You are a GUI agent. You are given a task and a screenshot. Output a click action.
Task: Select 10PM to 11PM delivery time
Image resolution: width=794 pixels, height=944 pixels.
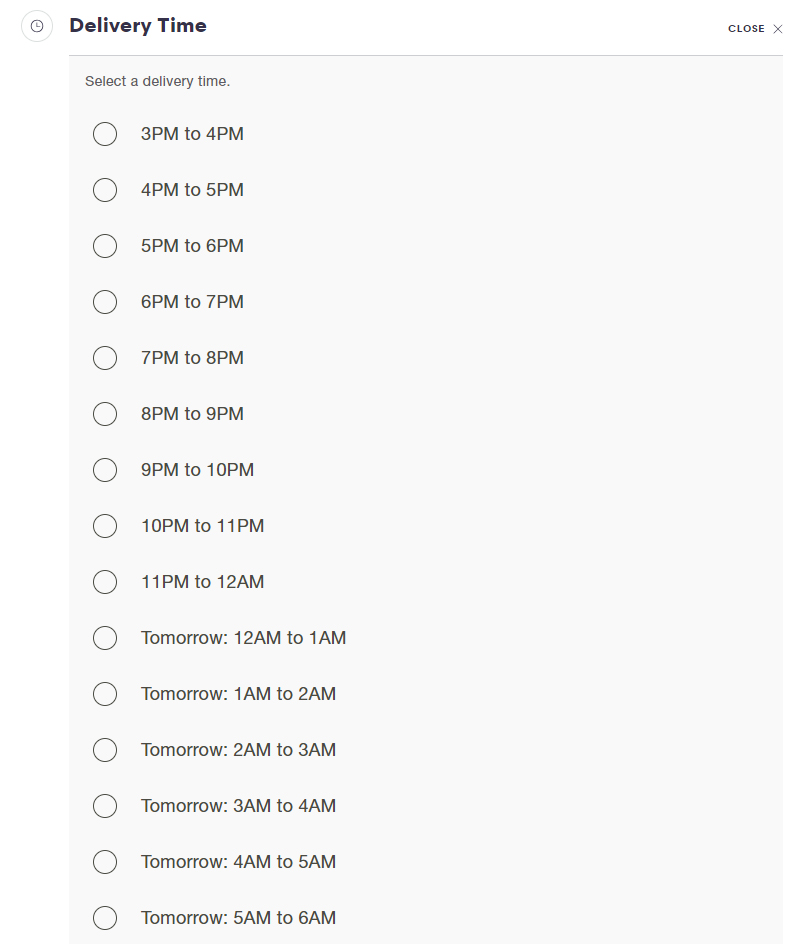[105, 526]
